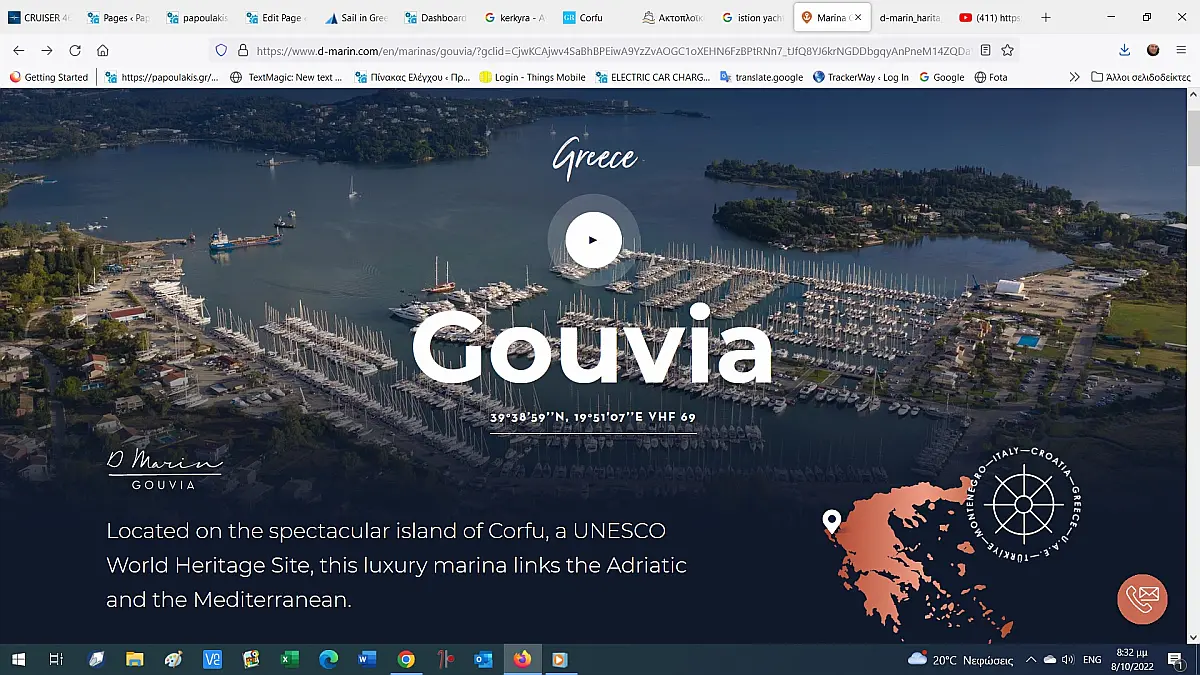Viewport: 1200px width, 675px height.
Task: Bookmark this page with the star icon
Action: click(x=1008, y=50)
